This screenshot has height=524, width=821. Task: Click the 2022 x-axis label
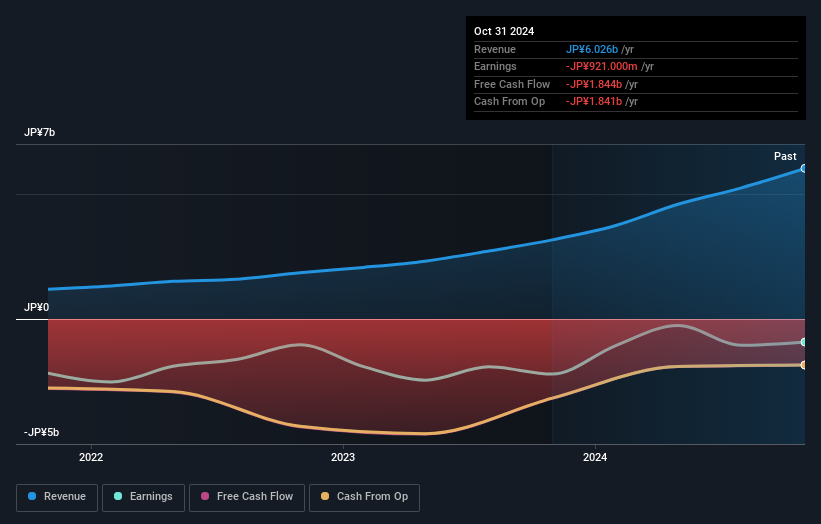pos(91,458)
